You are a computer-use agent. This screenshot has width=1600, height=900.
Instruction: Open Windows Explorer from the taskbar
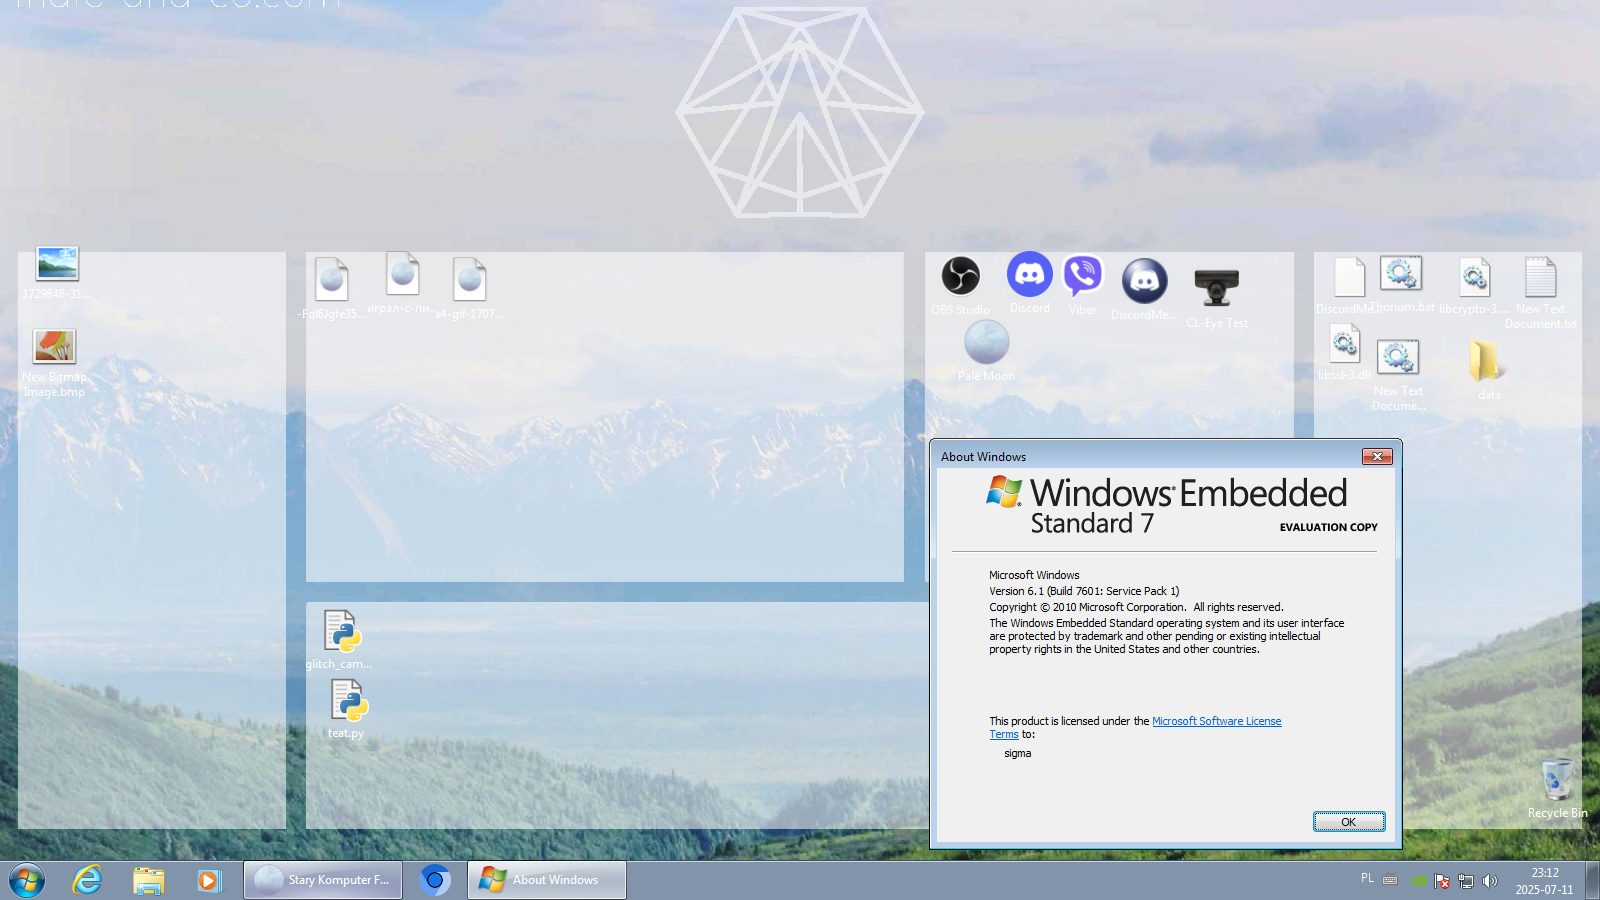click(149, 880)
